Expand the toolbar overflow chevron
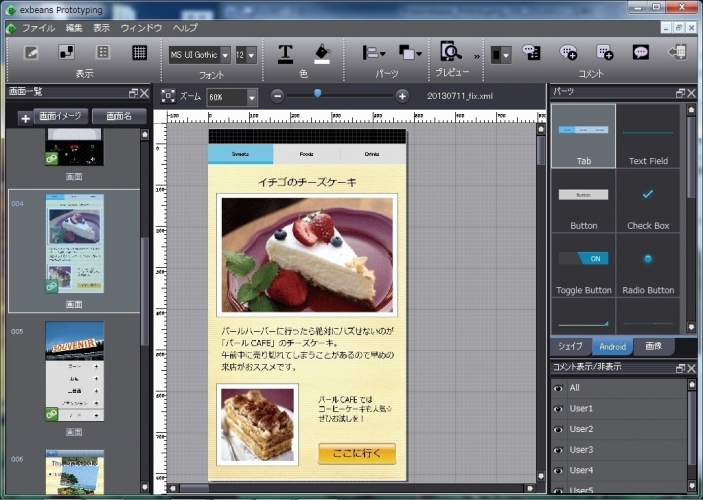The height and width of the screenshot is (500, 703). (x=477, y=57)
